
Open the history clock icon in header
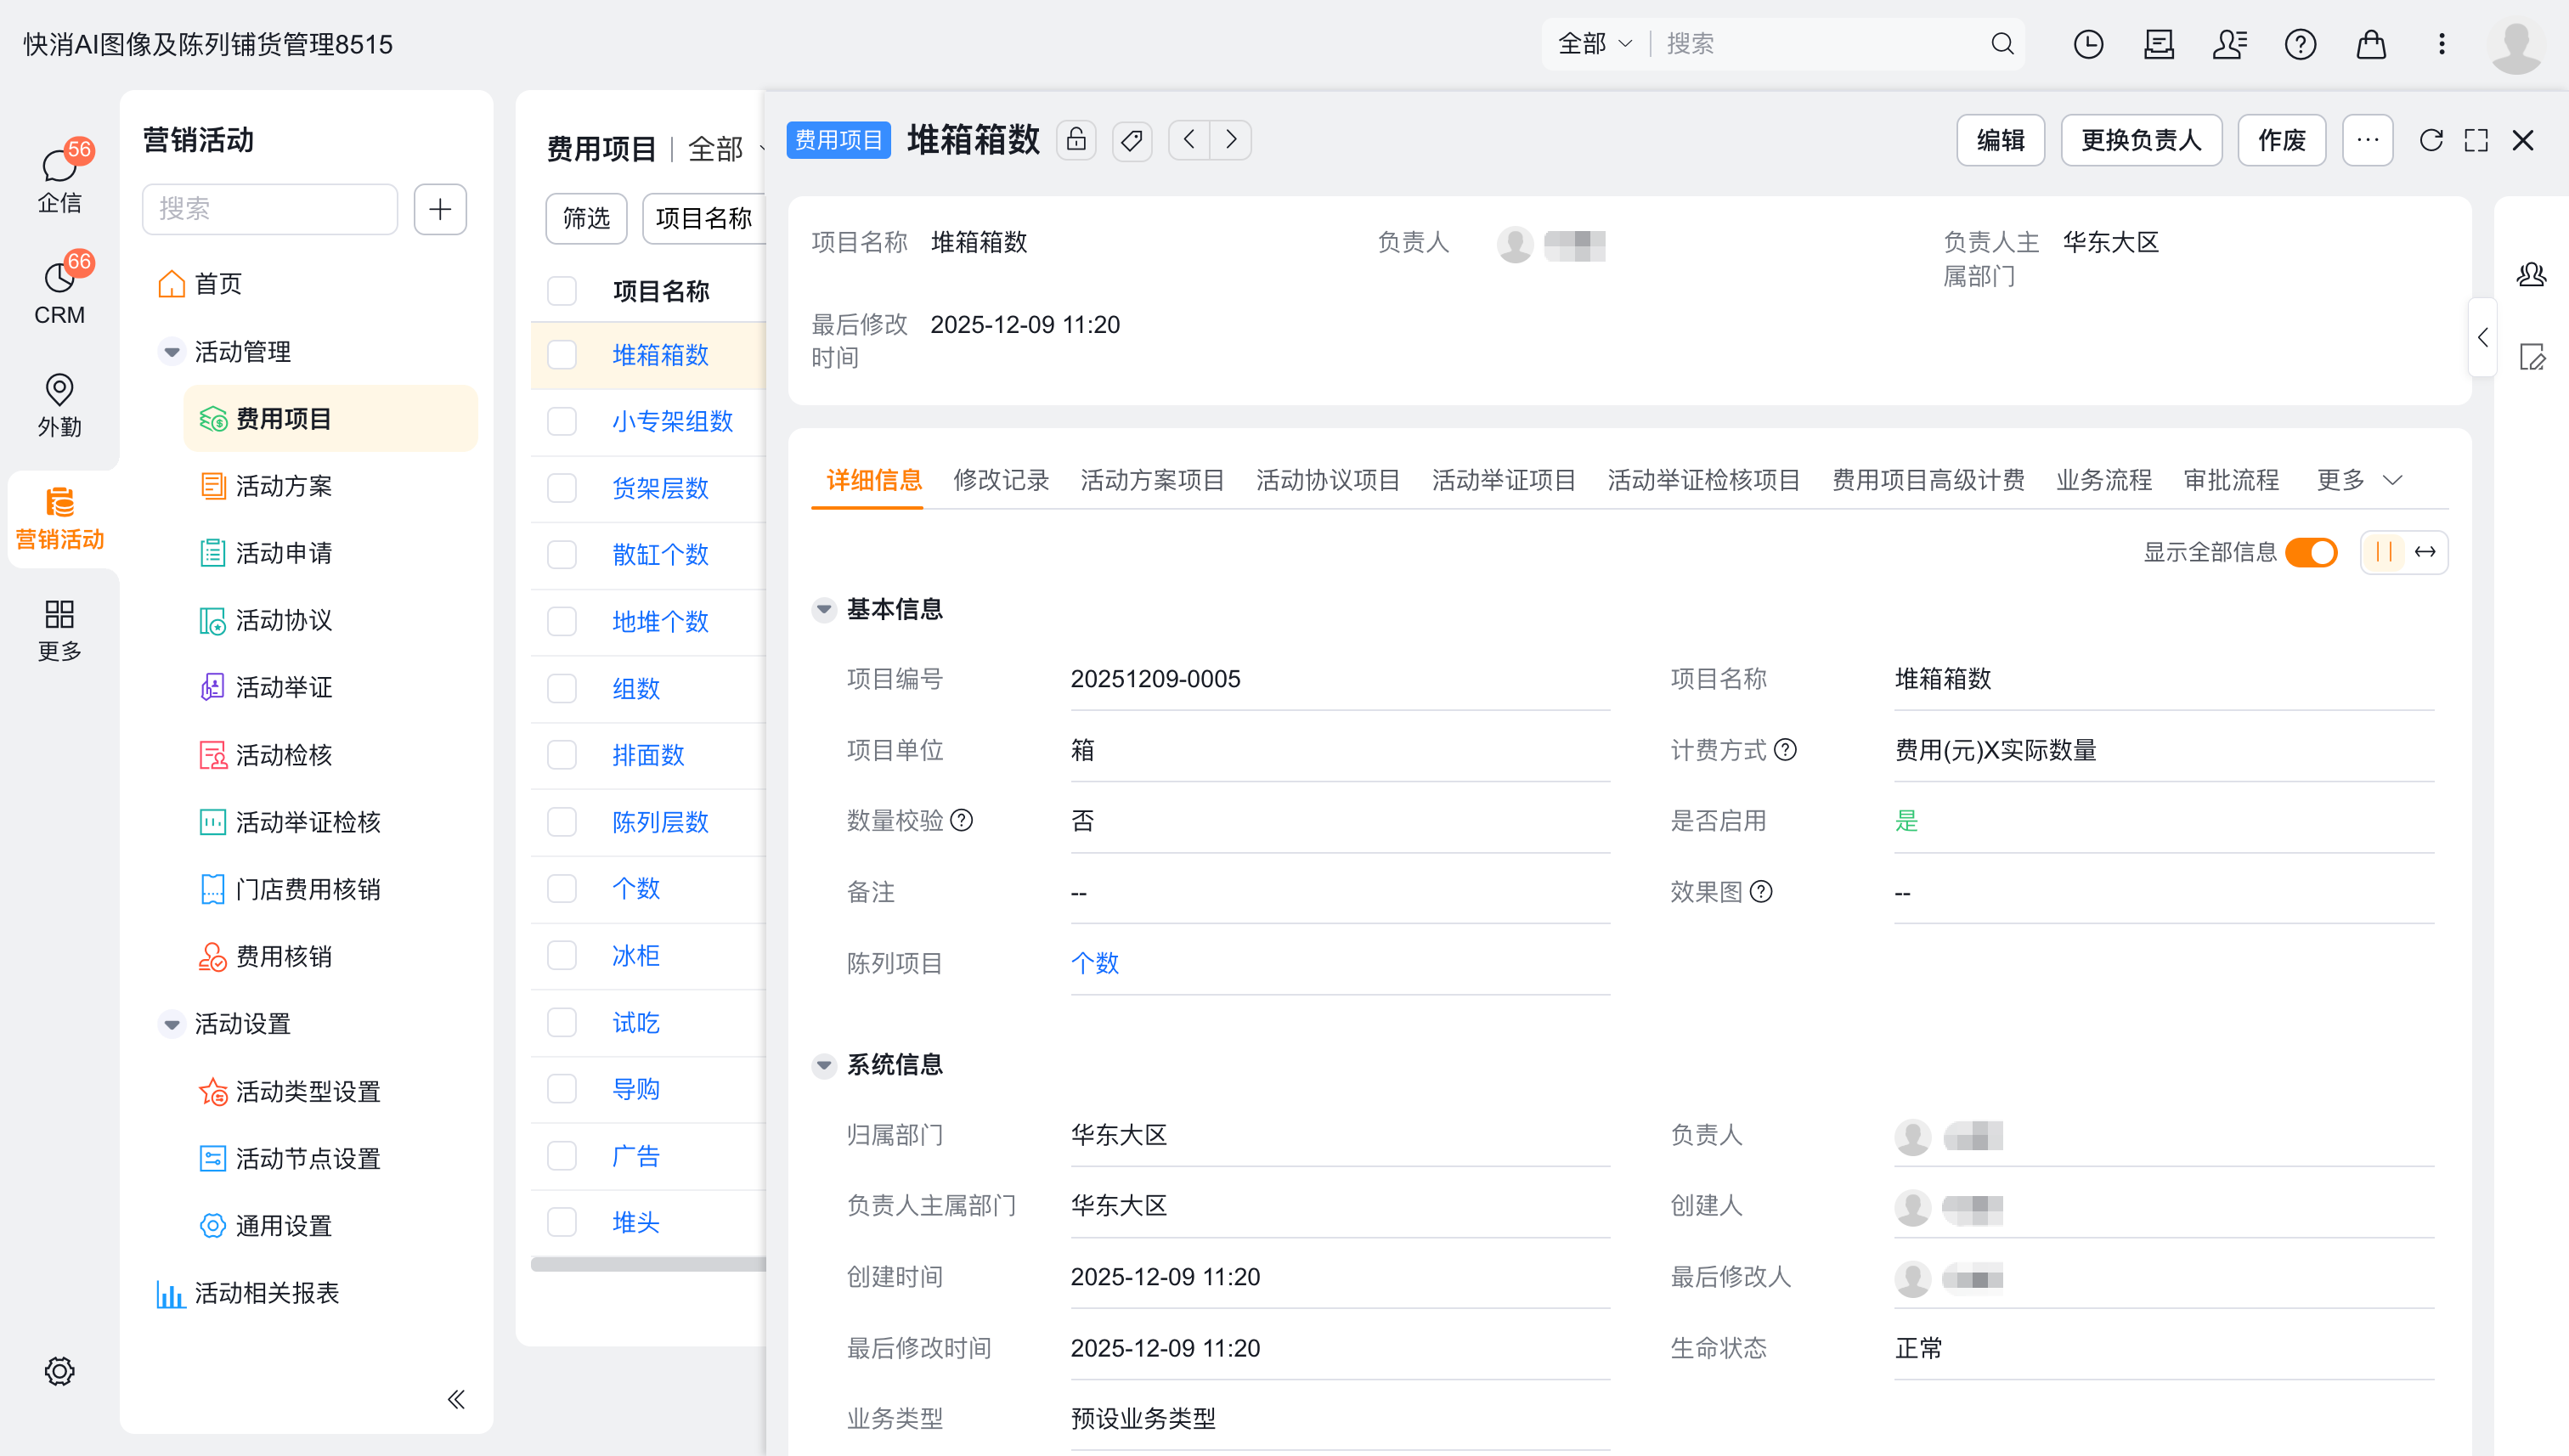(2088, 44)
